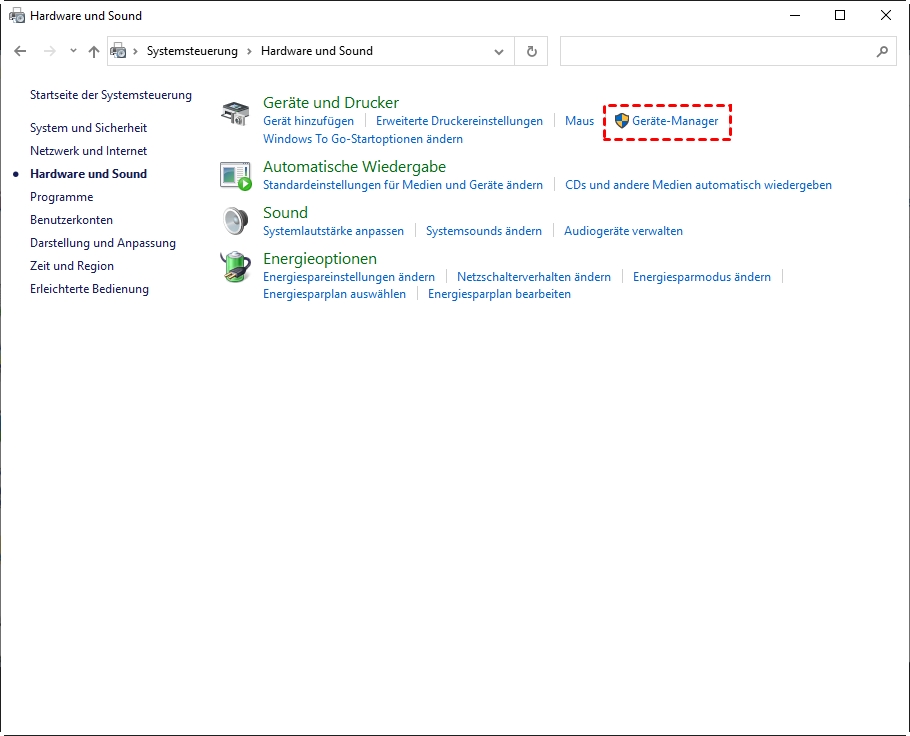Open the recent locations dropdown
This screenshot has width=910, height=736.
click(x=73, y=51)
